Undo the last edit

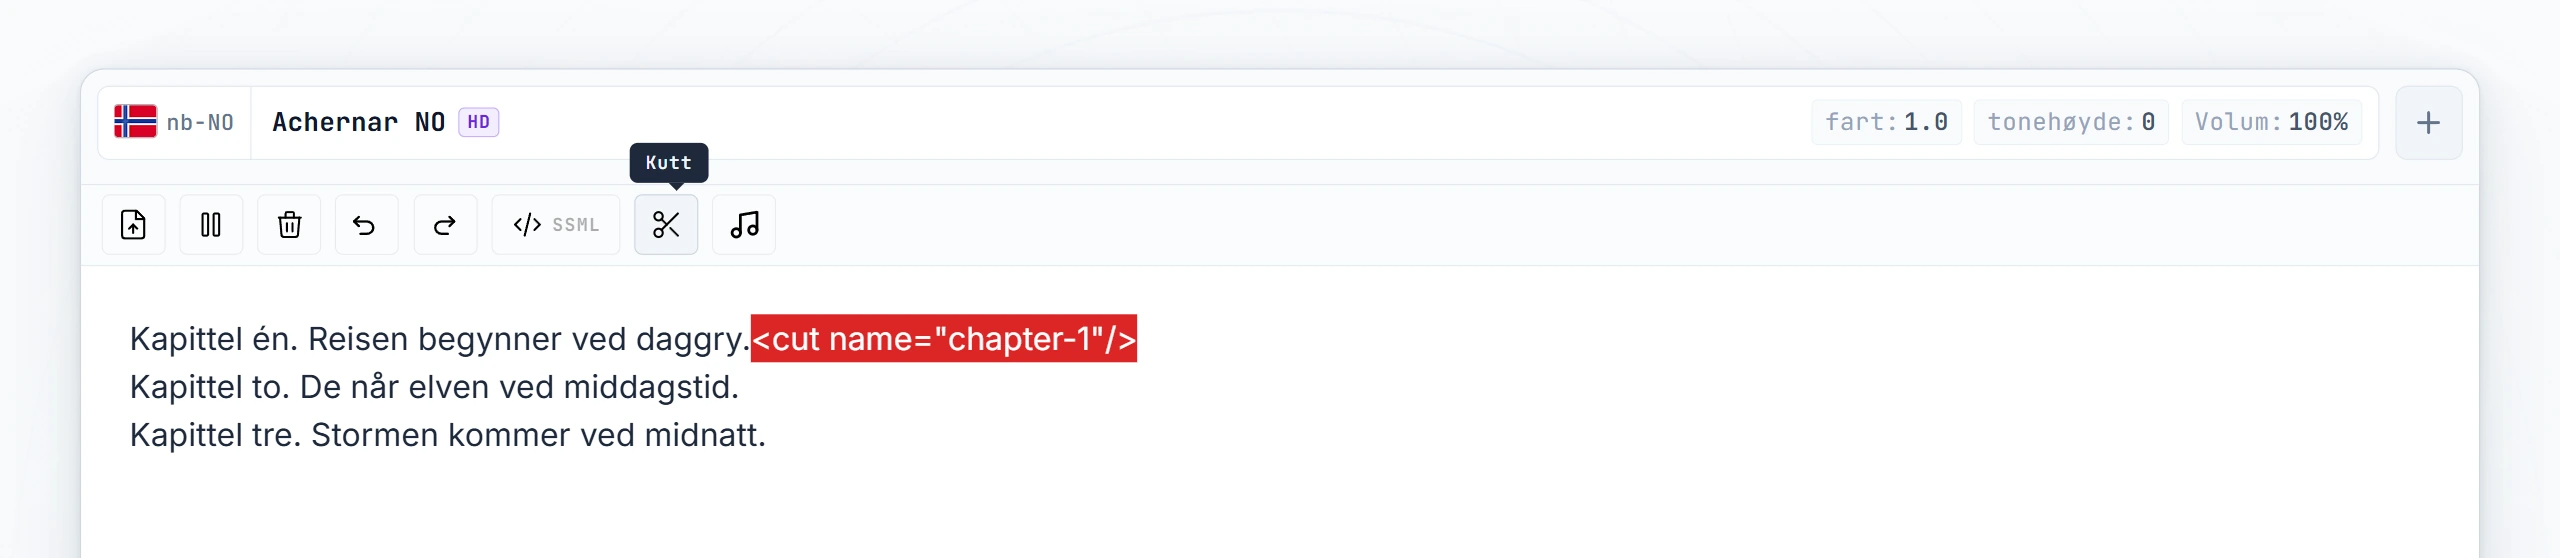pyautogui.click(x=366, y=225)
